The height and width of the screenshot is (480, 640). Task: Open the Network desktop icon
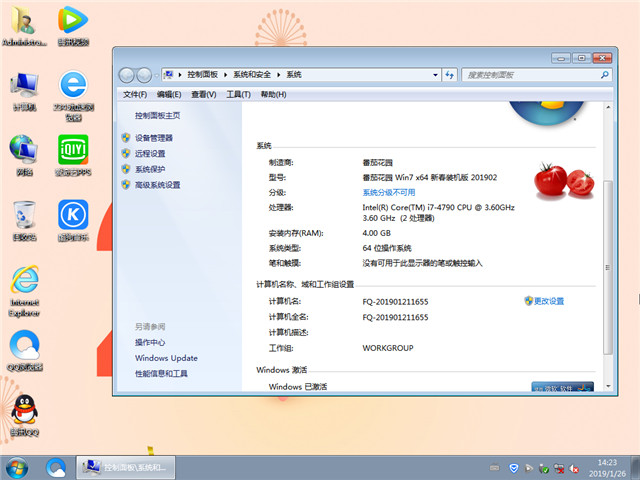pos(24,156)
